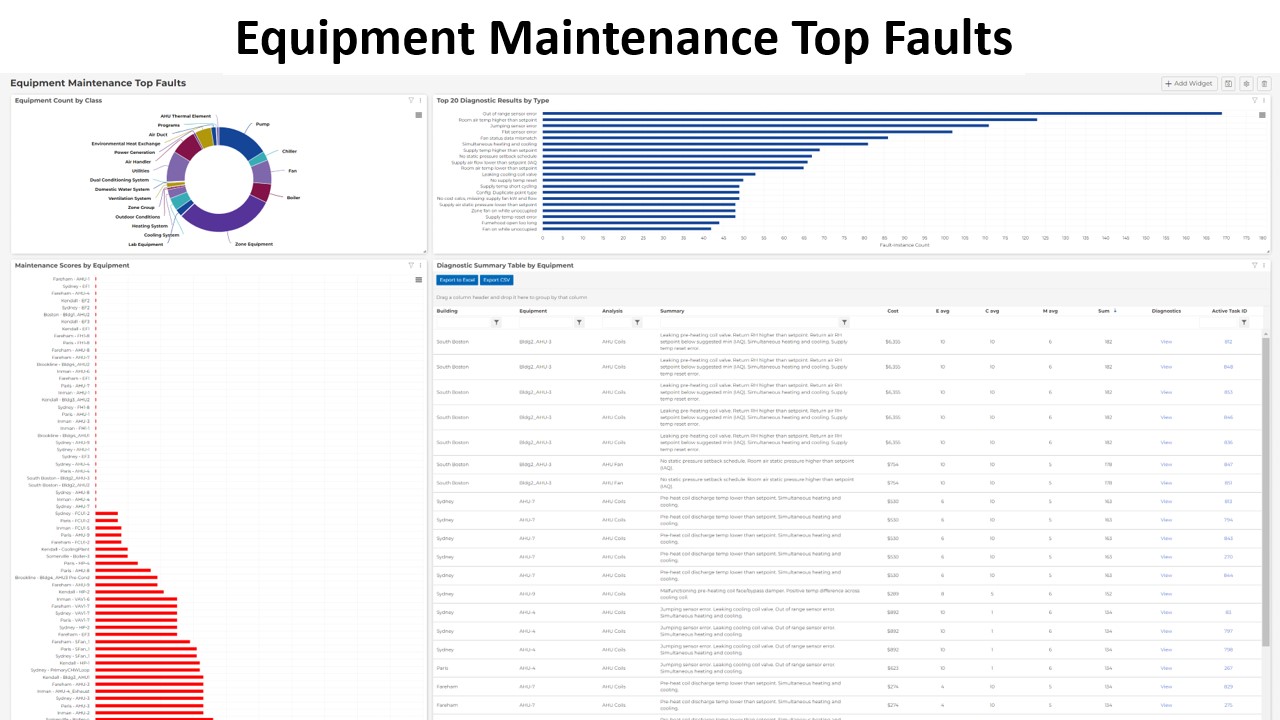The width and height of the screenshot is (1280, 720).
Task: Click the 'Room air temp higher than setpoint' bar
Action: (789, 119)
